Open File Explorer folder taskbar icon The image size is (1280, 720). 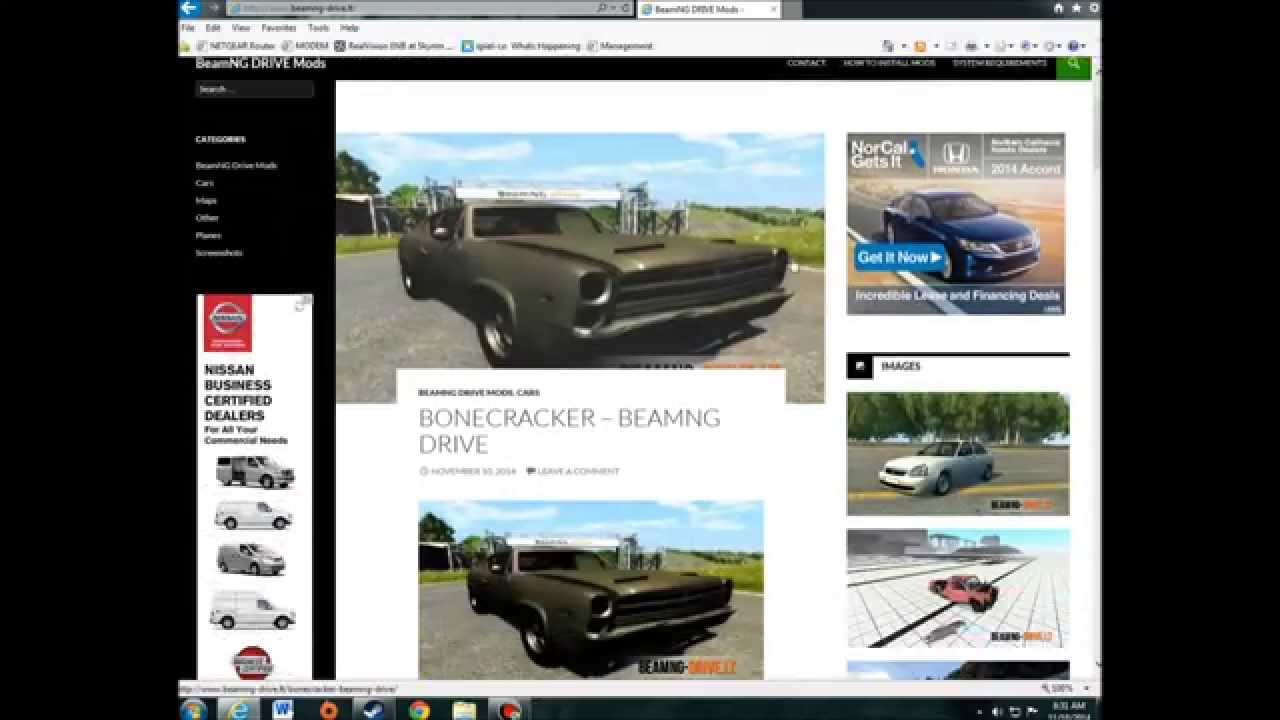(464, 709)
